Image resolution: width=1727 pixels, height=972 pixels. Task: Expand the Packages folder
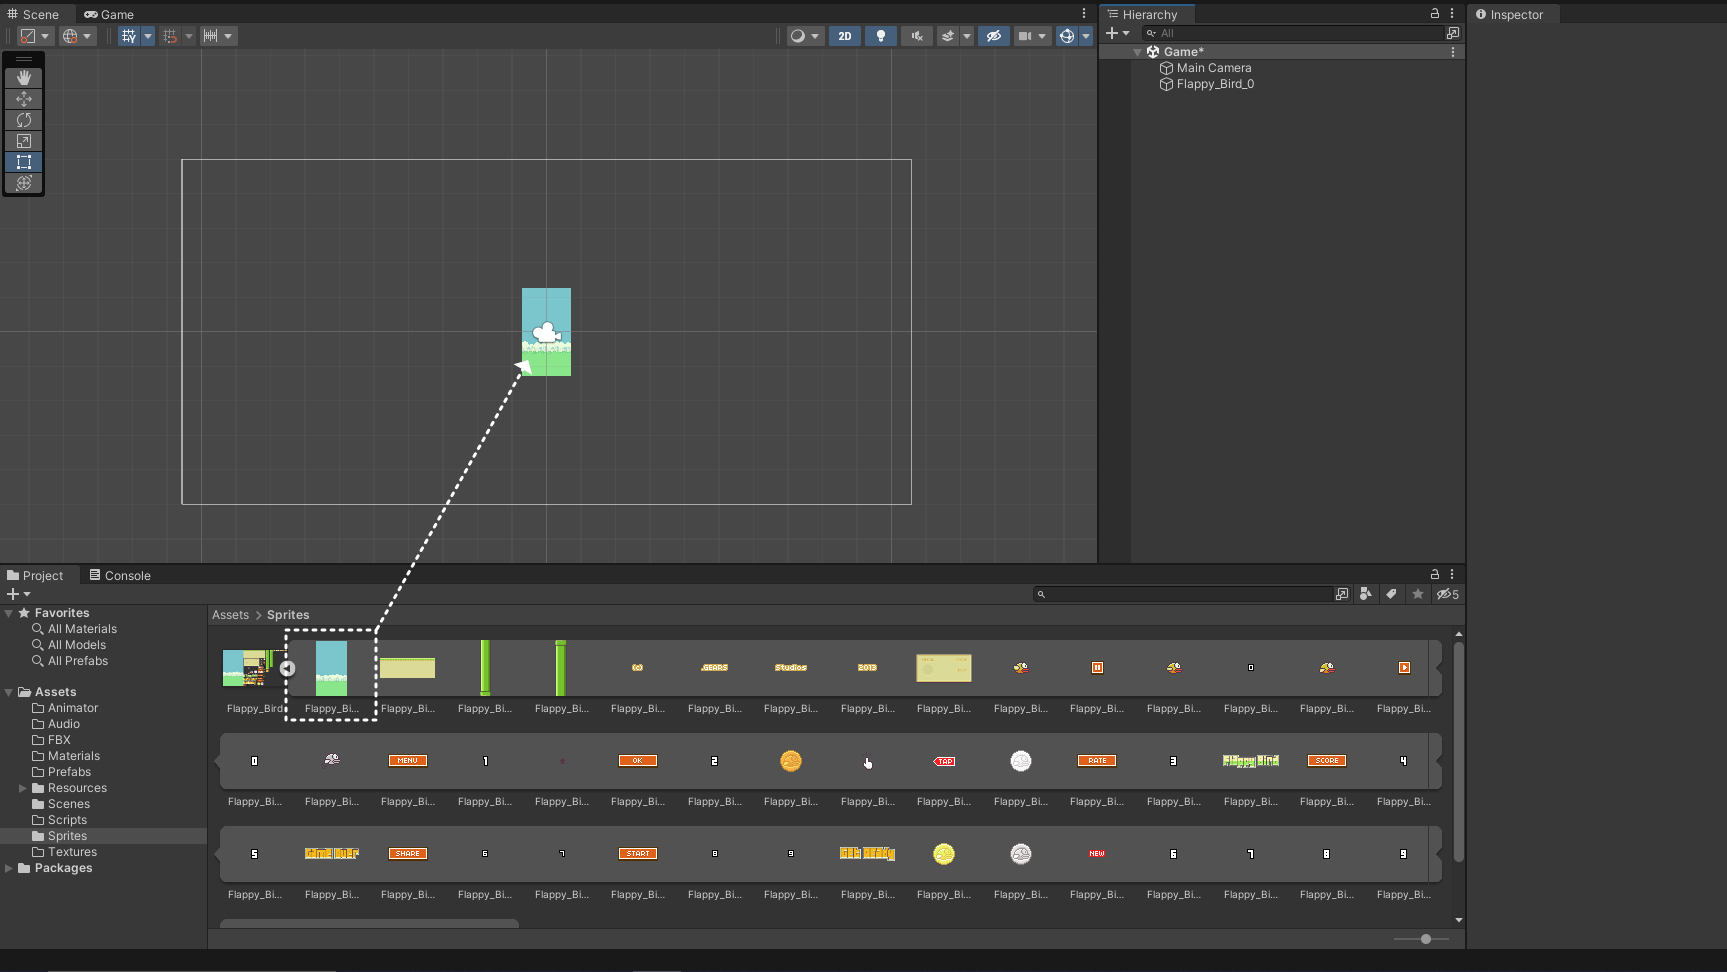(9, 868)
